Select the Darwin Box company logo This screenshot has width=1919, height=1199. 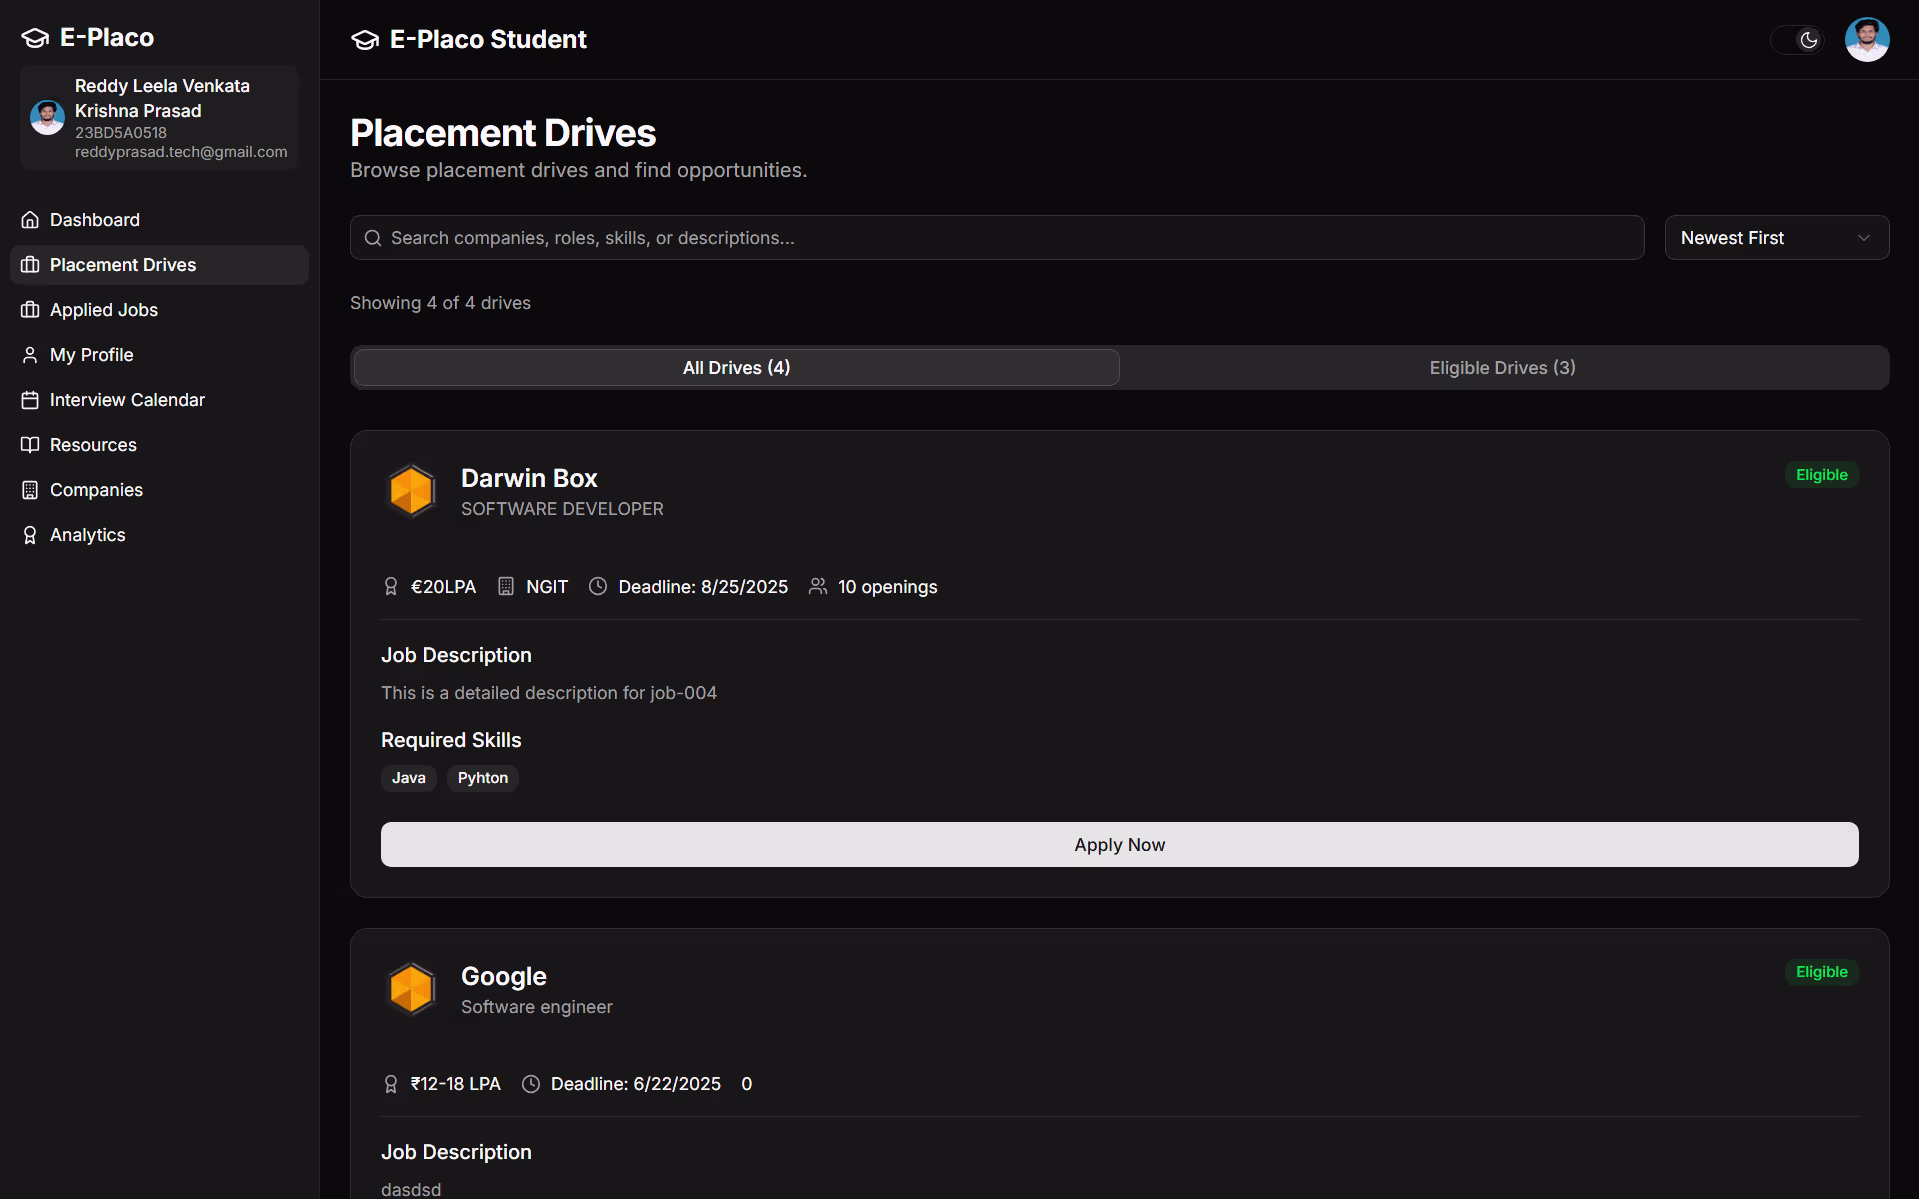(411, 491)
